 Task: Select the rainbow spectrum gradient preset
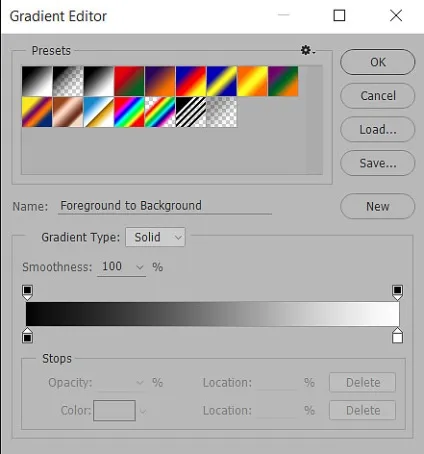tap(129, 112)
